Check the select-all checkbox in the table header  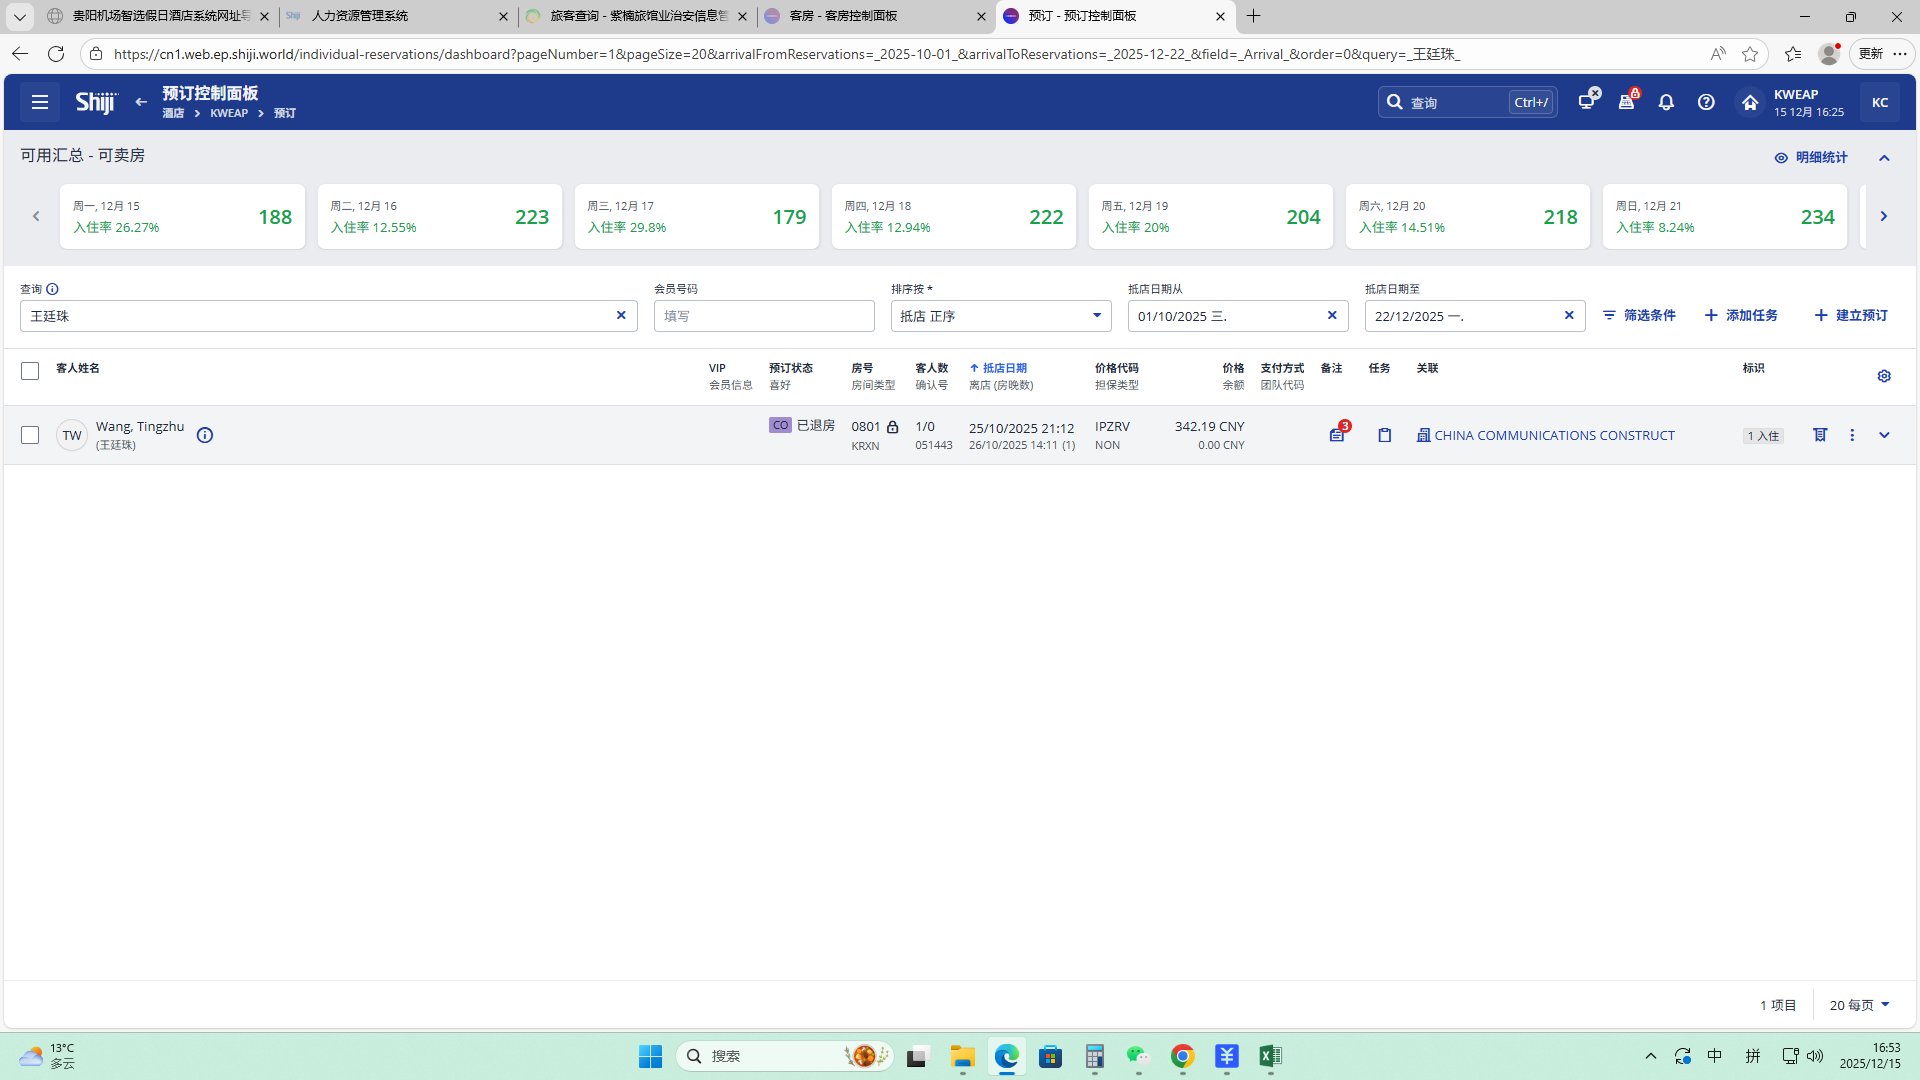click(x=30, y=371)
